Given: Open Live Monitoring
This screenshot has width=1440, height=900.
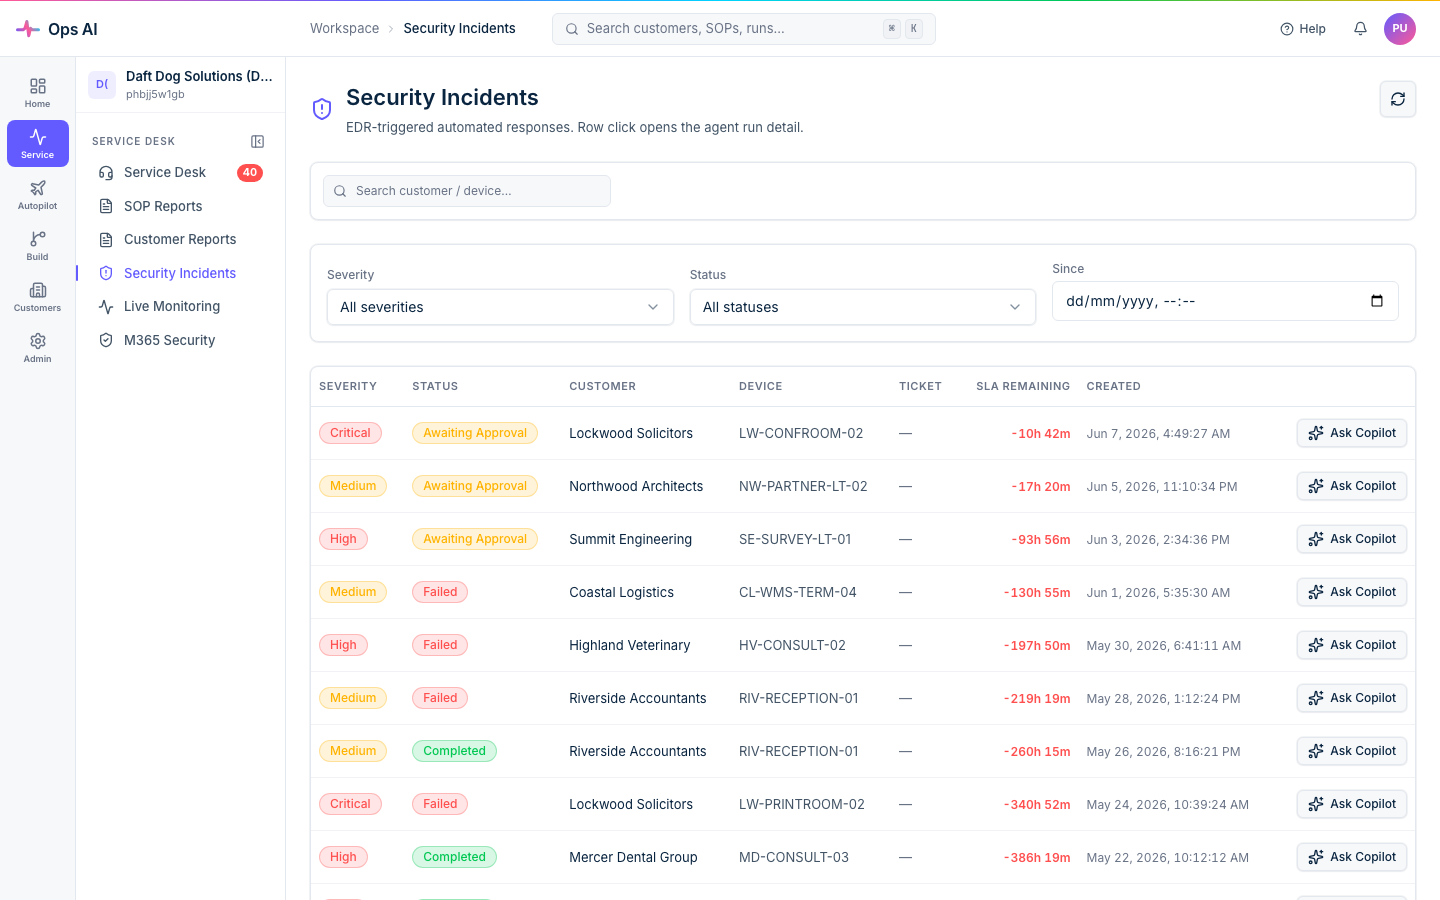Looking at the screenshot, I should tap(180, 307).
